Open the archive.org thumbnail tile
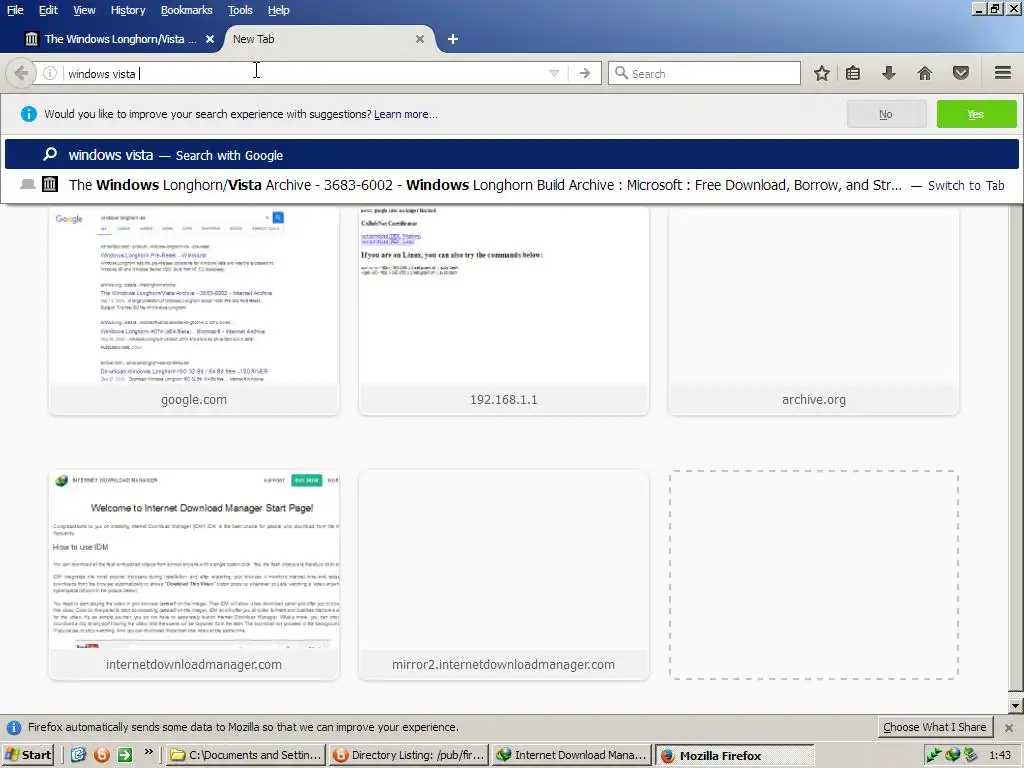The height and width of the screenshot is (768, 1024). coord(814,310)
